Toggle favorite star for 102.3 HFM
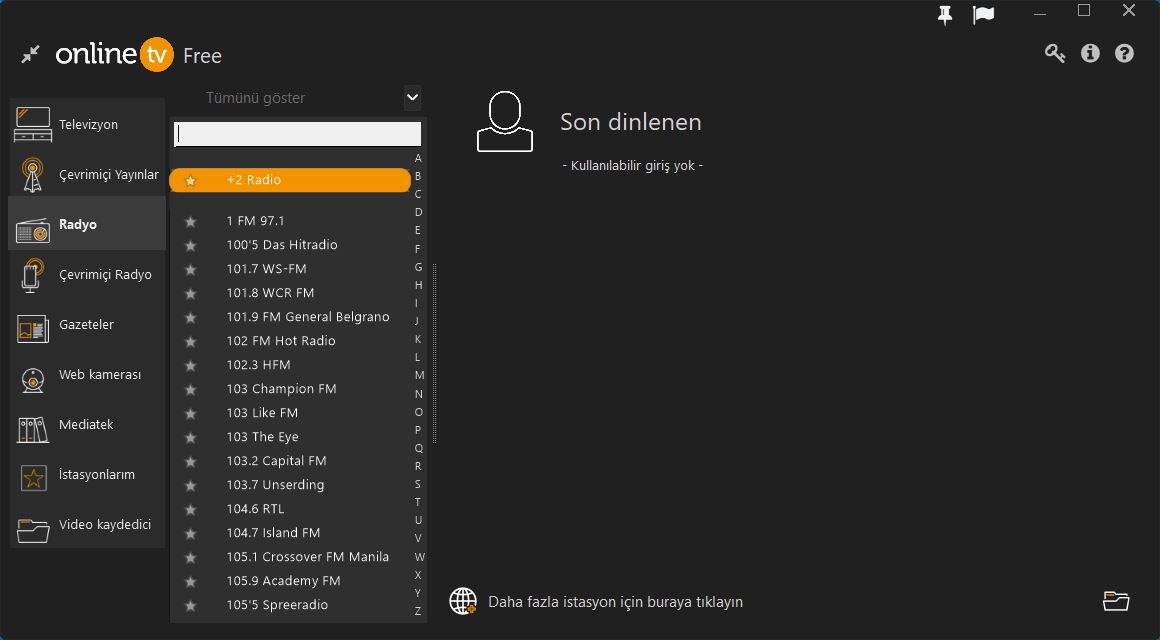This screenshot has width=1160, height=640. click(191, 366)
